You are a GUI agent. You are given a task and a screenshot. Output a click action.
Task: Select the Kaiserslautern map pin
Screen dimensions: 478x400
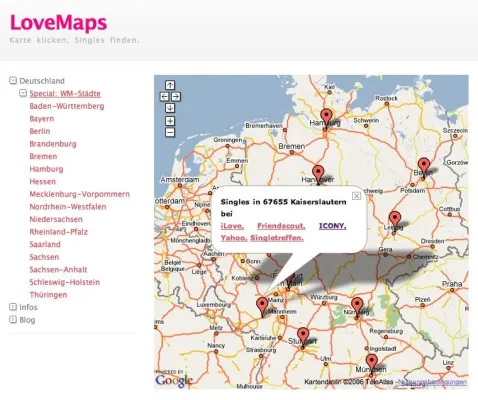coord(262,307)
